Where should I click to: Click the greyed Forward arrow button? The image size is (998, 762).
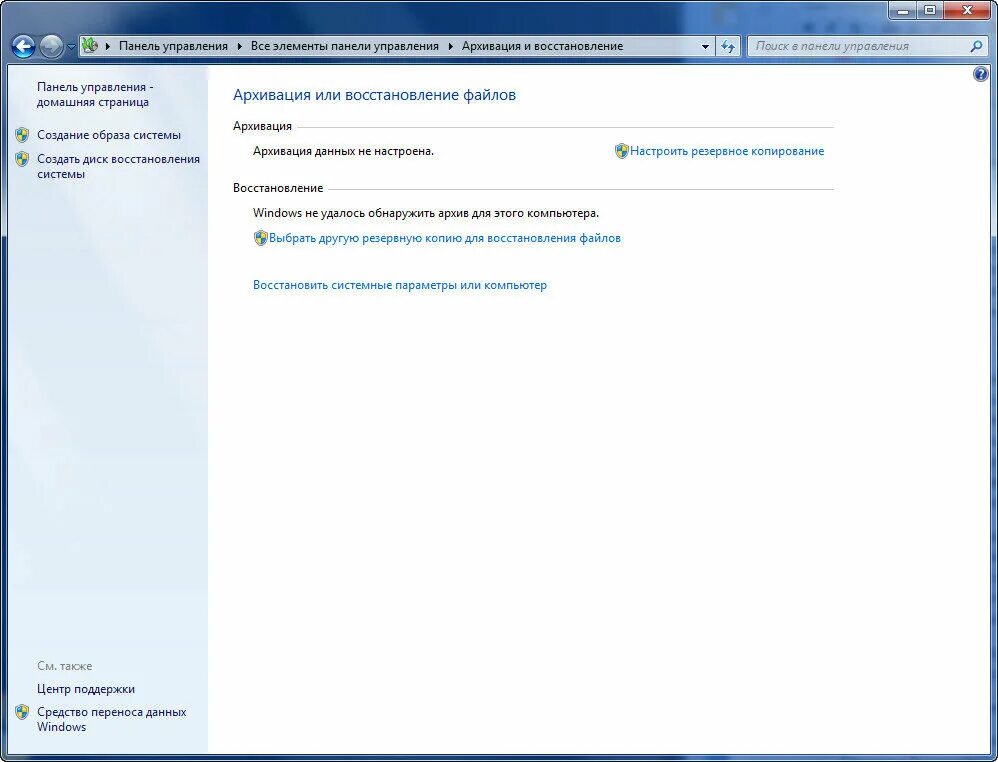51,46
